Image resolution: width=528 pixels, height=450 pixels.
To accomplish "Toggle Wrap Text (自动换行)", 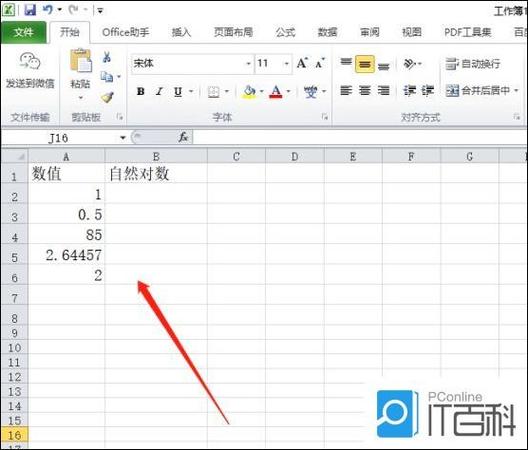I will pyautogui.click(x=472, y=64).
